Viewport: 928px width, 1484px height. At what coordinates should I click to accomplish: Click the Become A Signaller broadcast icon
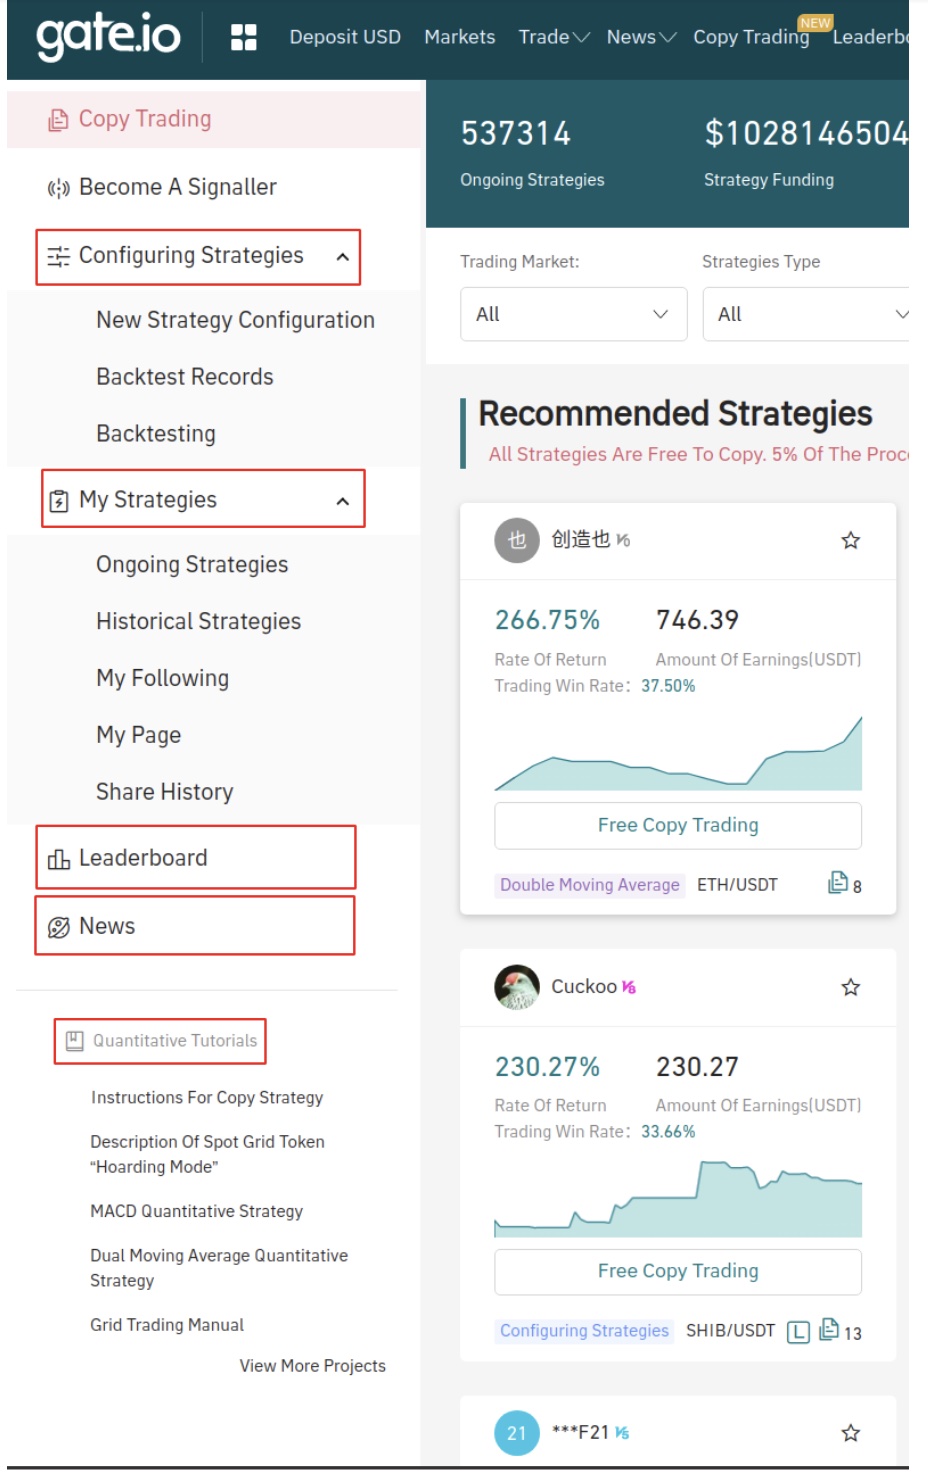(x=58, y=188)
